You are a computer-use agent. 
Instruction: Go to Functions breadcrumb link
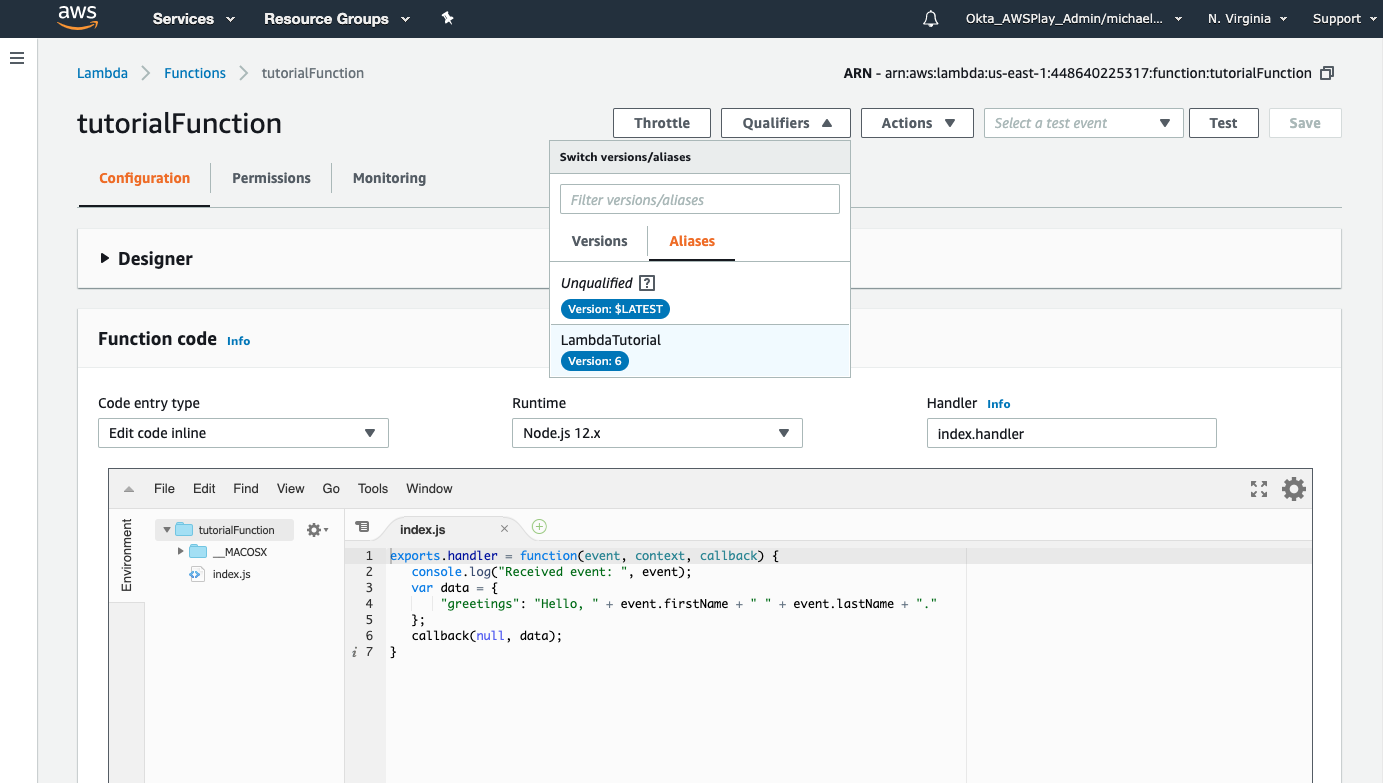pyautogui.click(x=195, y=73)
